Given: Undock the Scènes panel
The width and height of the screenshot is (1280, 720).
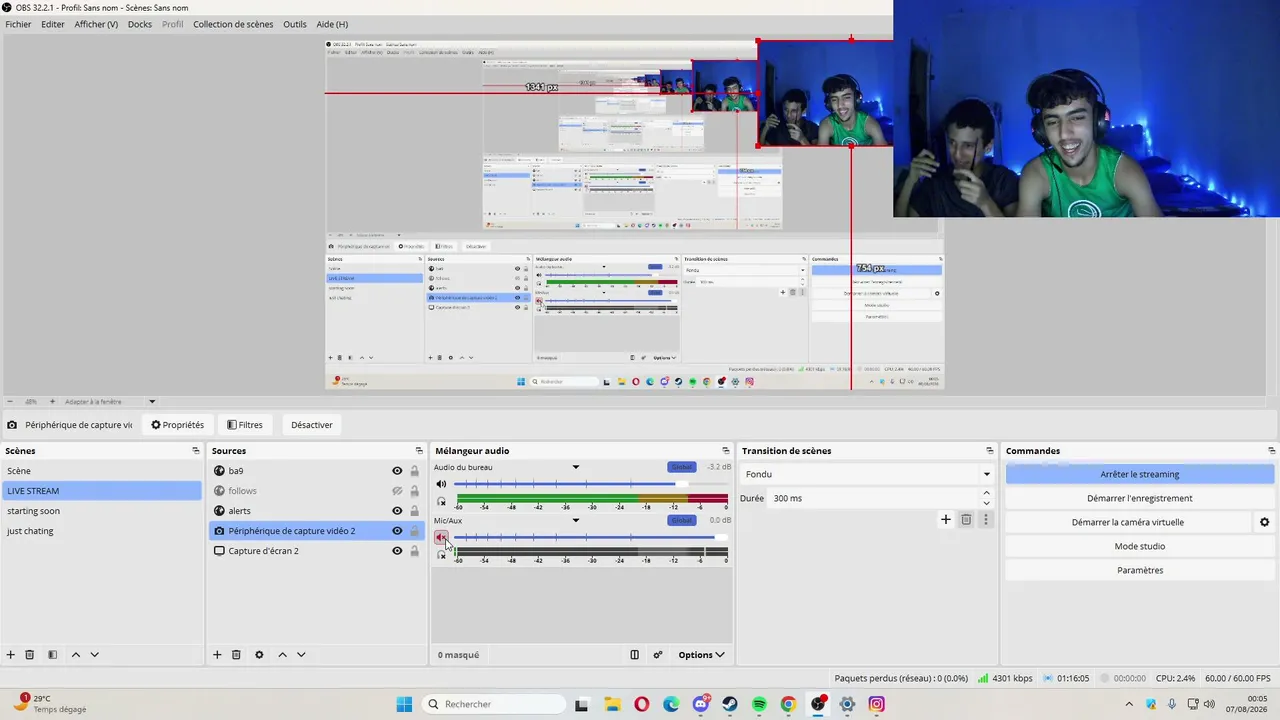Looking at the screenshot, I should click(x=196, y=451).
